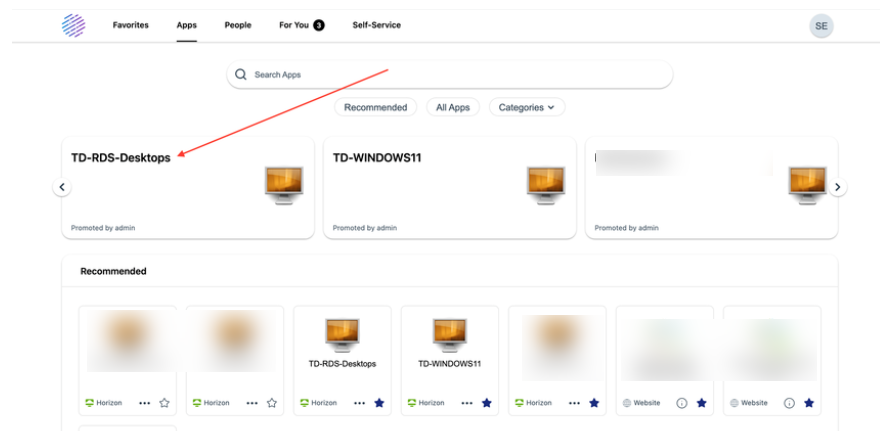Open the three-dot menu for recommended TD-WINDOWS11
This screenshot has width=880, height=431.
pos(467,403)
